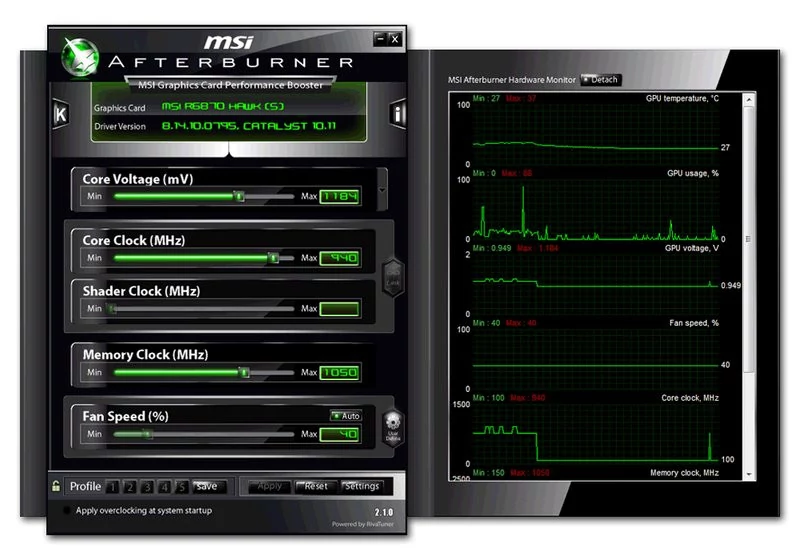
Task: Click the graphics card name MSI R6870 HAWK
Action: coord(223,106)
